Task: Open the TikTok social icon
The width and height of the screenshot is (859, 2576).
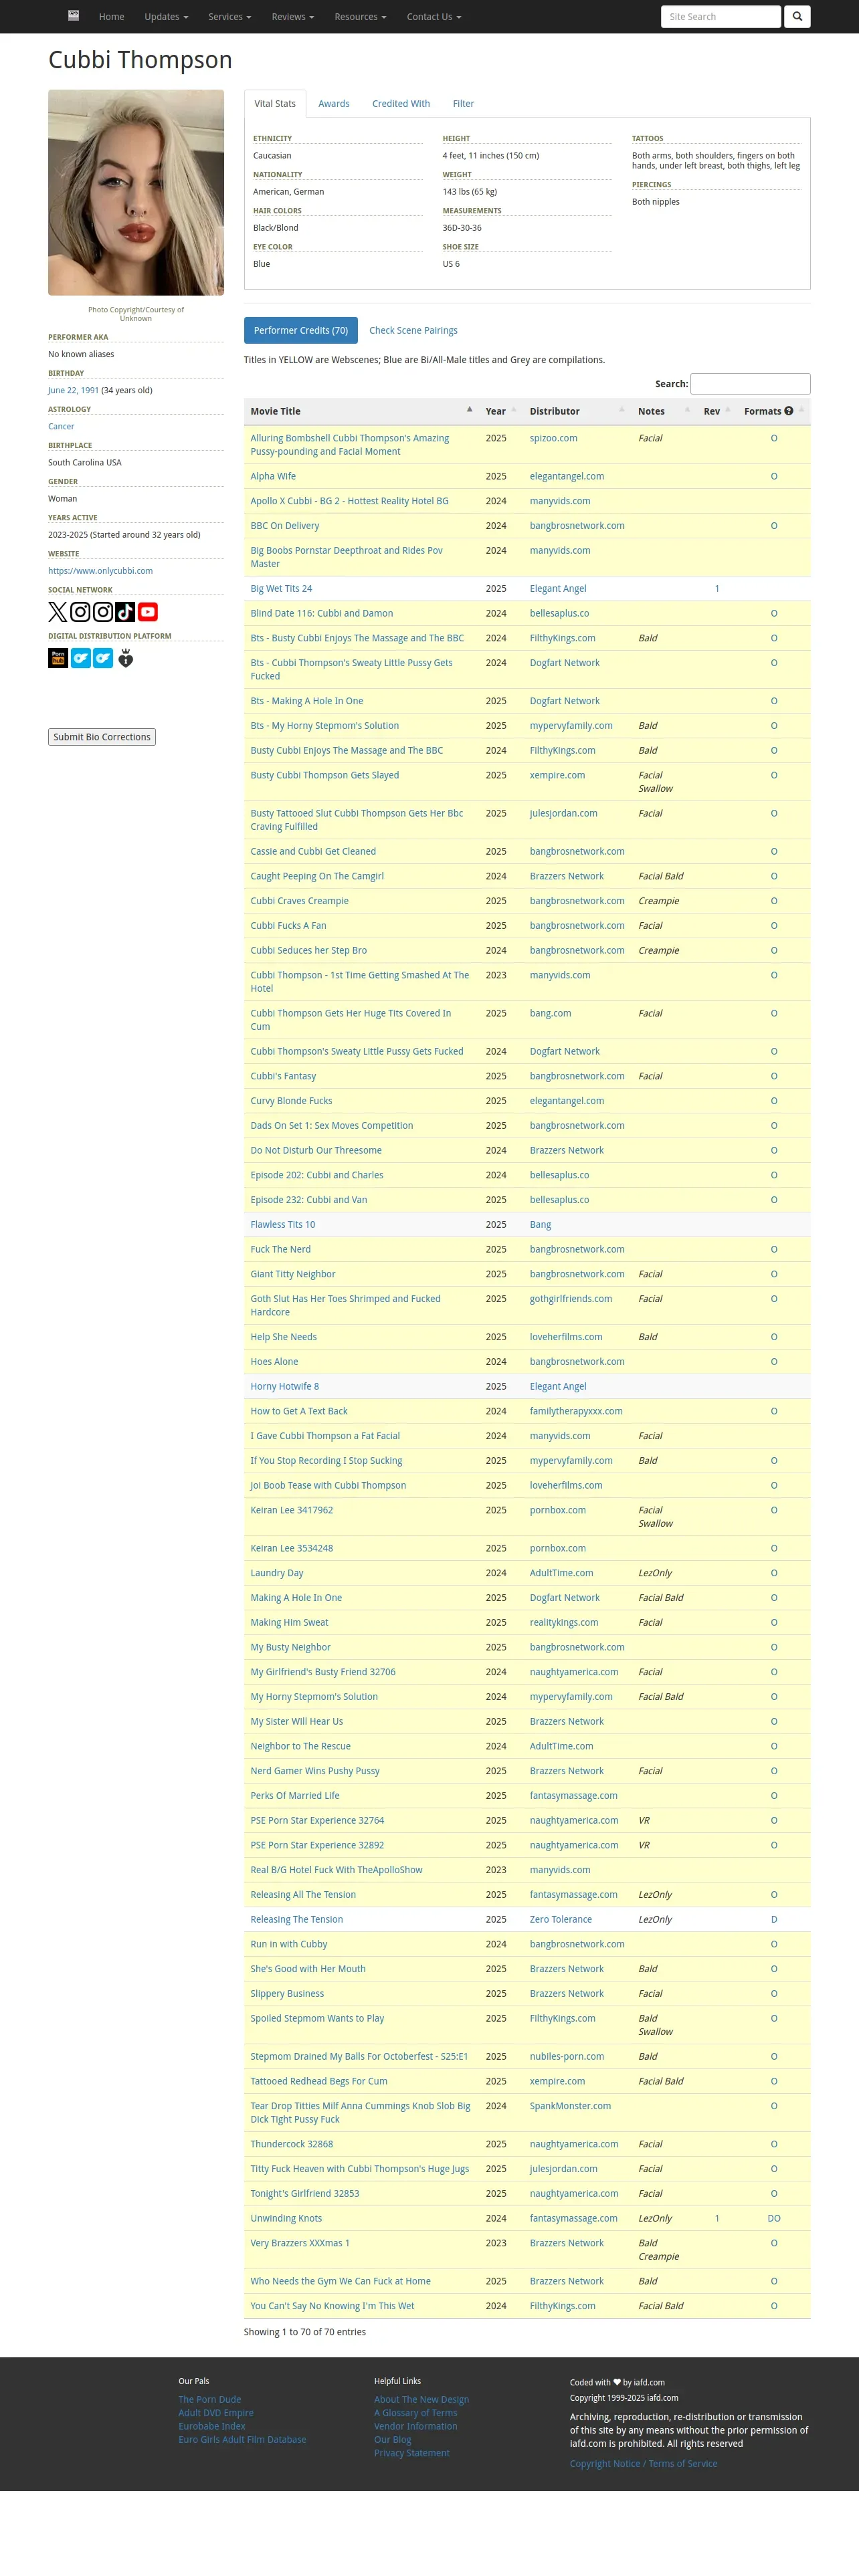Action: (x=125, y=612)
